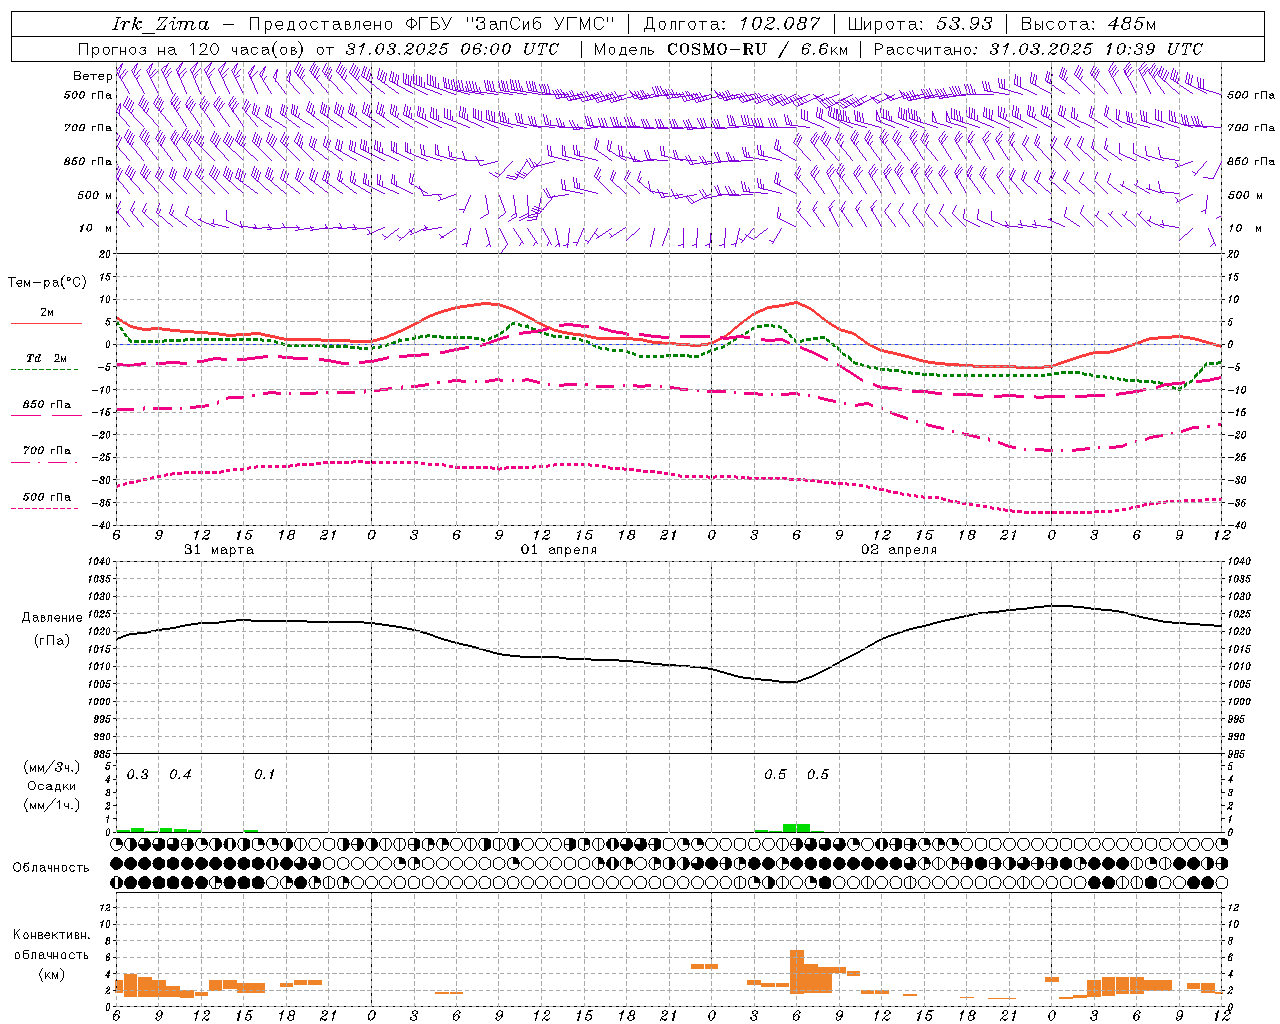Select the 0.3 precipitation amount value
This screenshot has height=1024, width=1280.
138,775
